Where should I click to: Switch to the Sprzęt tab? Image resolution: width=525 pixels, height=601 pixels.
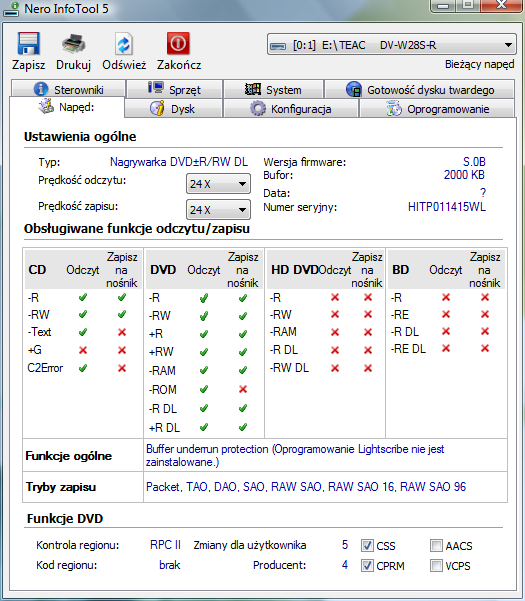[x=175, y=89]
